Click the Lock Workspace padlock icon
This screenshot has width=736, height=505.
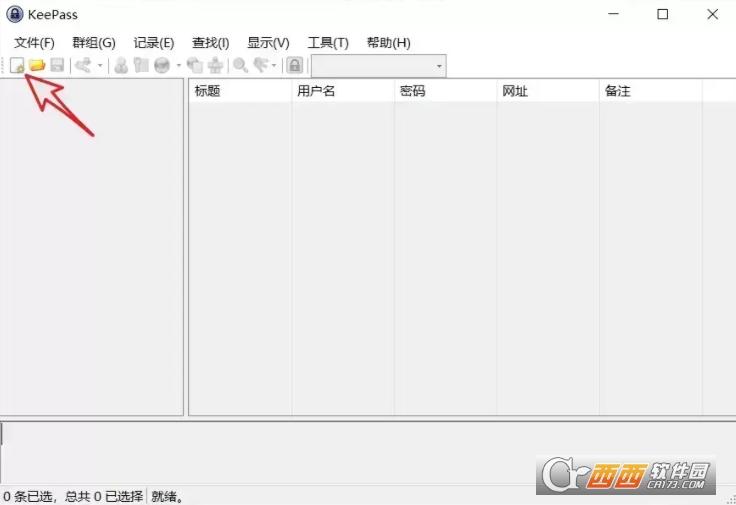tap(295, 65)
